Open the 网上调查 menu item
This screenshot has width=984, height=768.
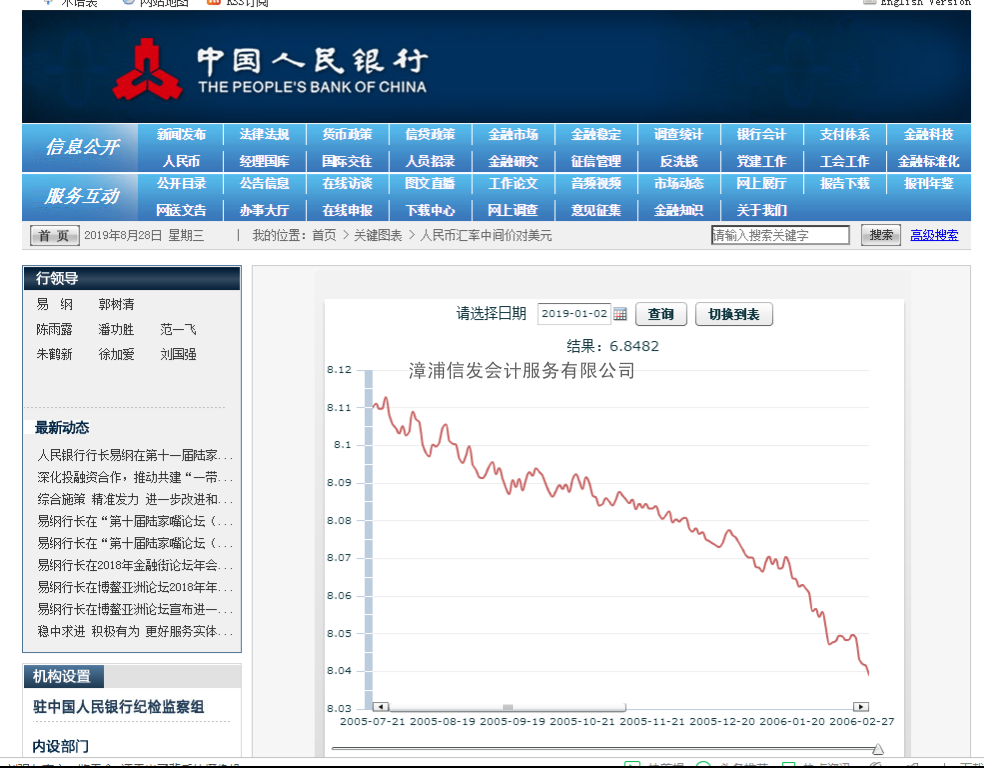click(513, 210)
